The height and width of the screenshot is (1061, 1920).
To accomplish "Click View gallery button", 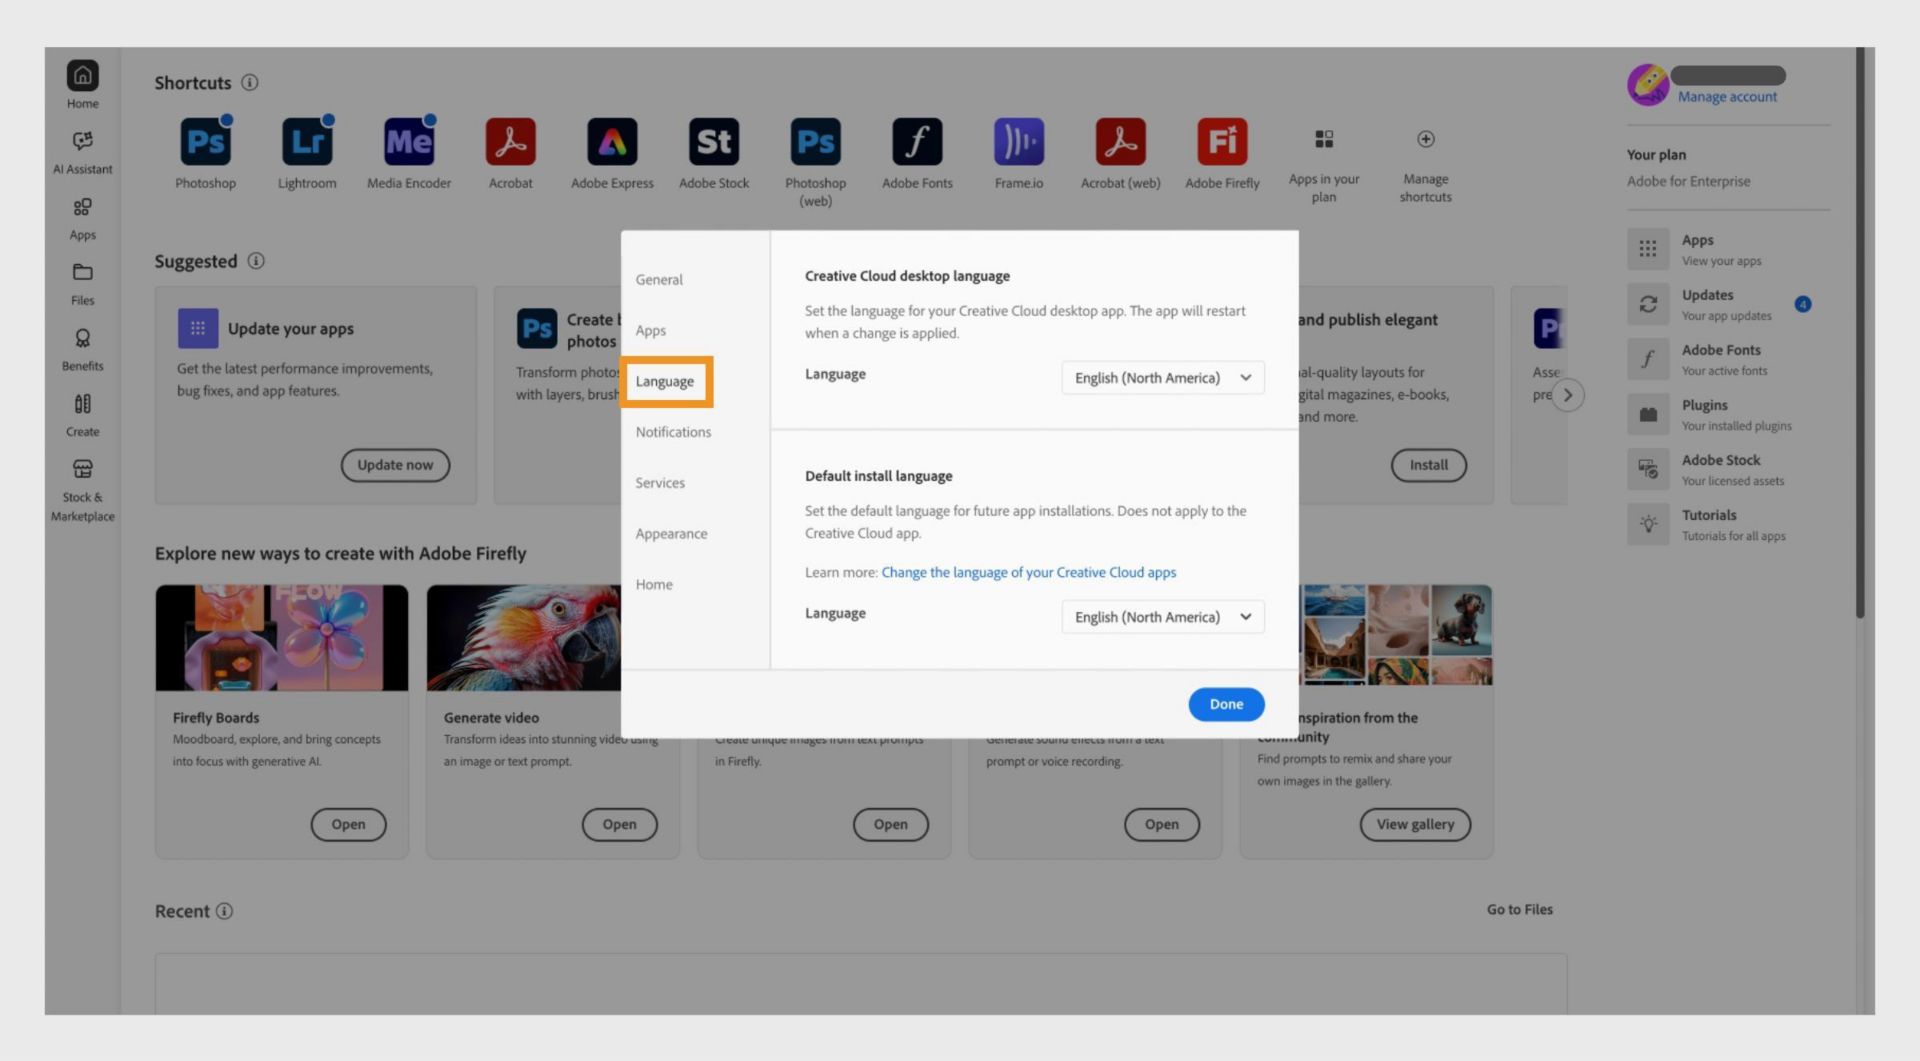I will 1415,824.
